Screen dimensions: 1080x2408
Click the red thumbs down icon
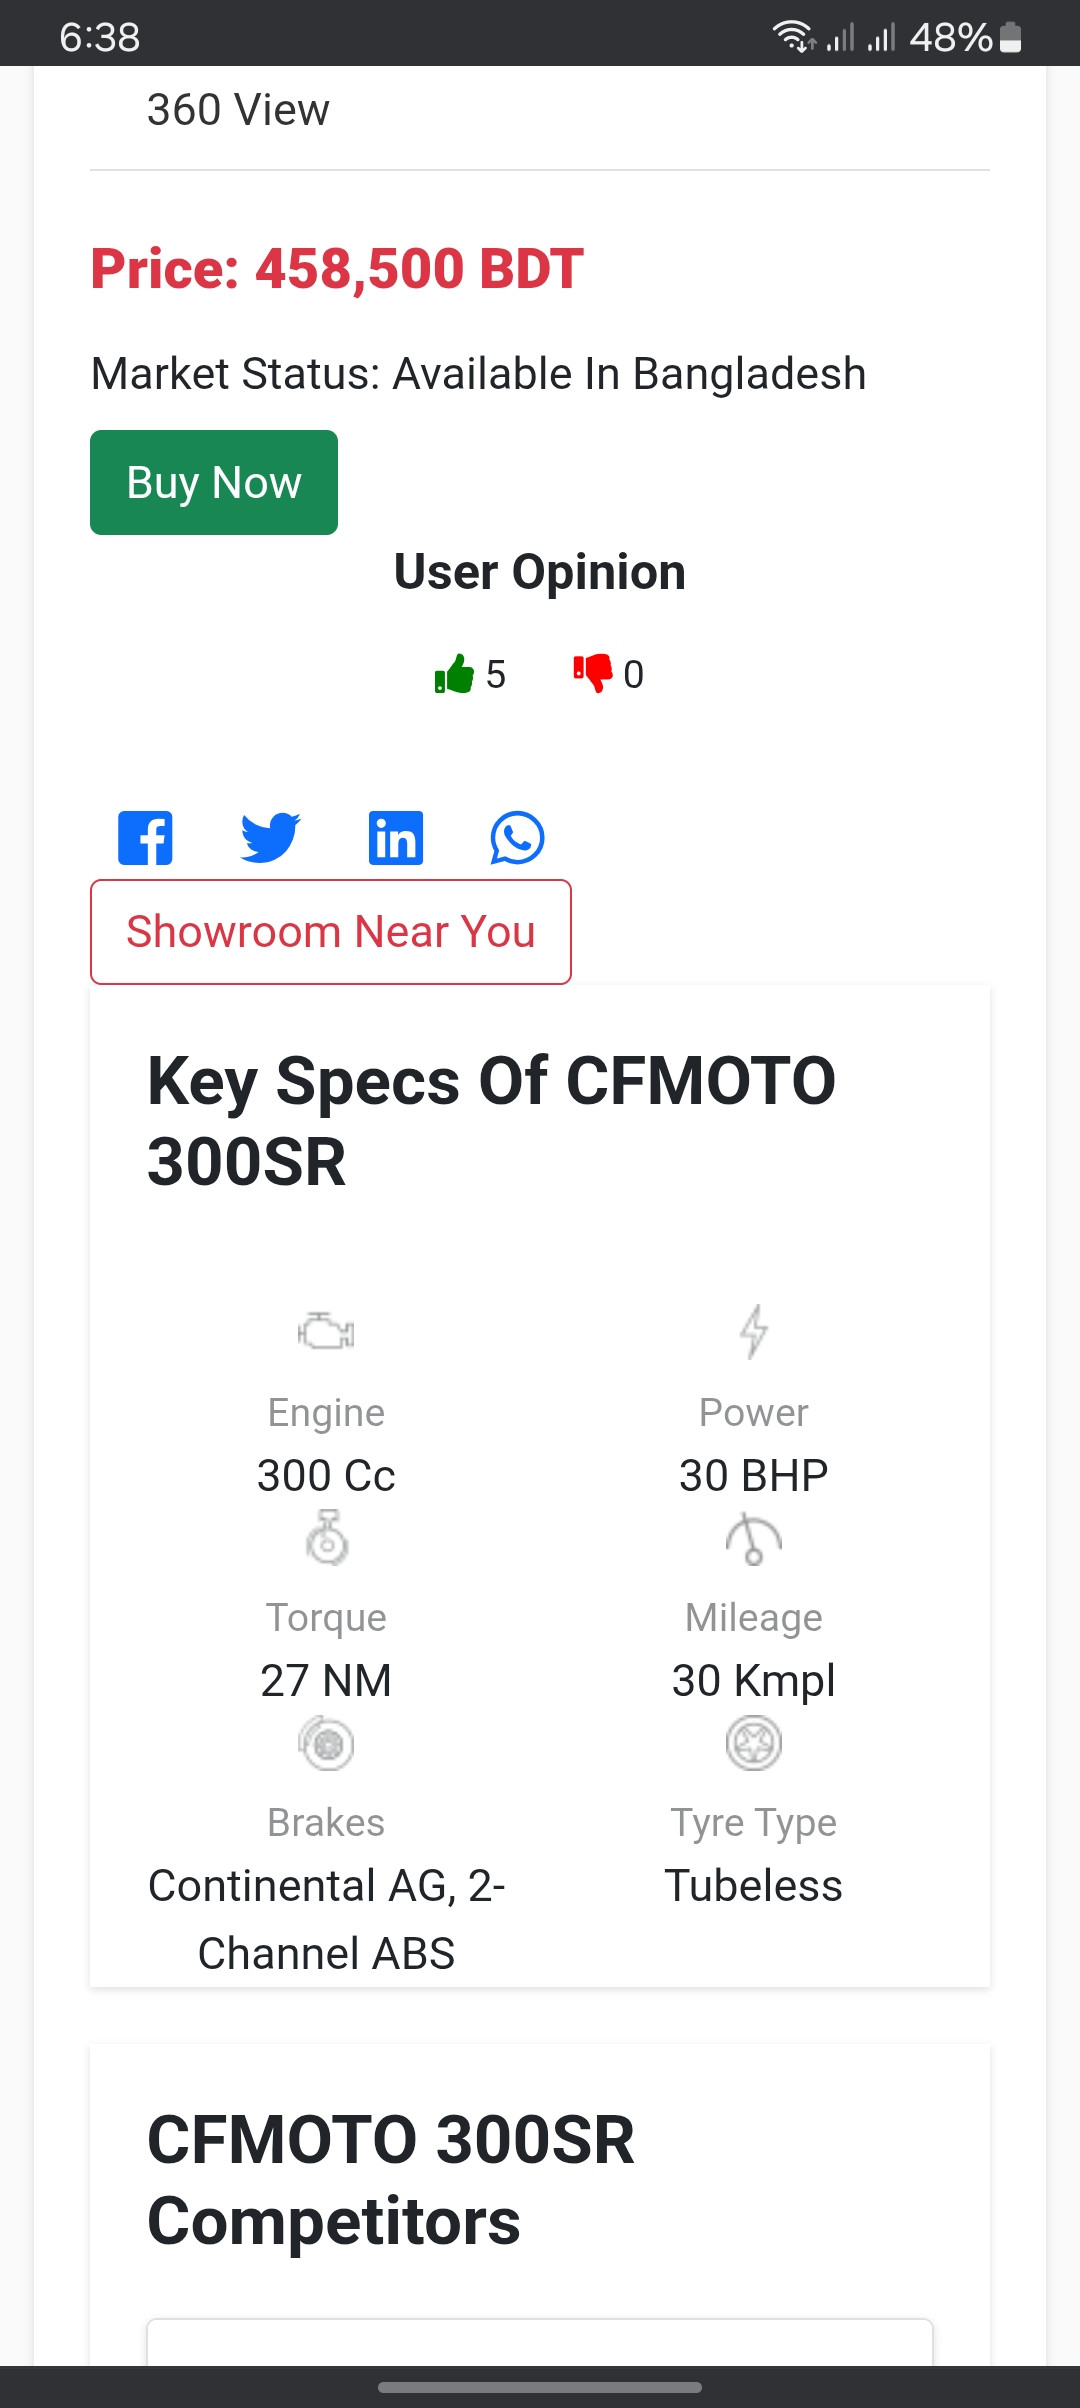pyautogui.click(x=592, y=673)
